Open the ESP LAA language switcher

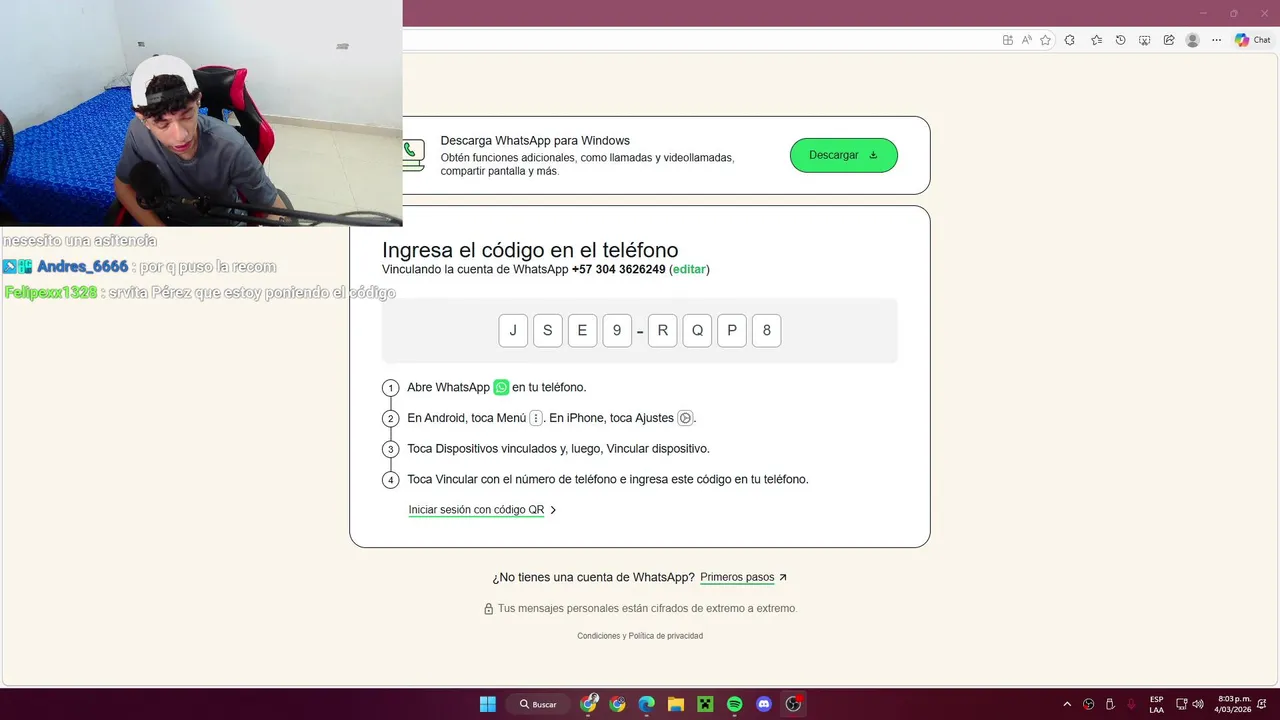coord(1156,704)
